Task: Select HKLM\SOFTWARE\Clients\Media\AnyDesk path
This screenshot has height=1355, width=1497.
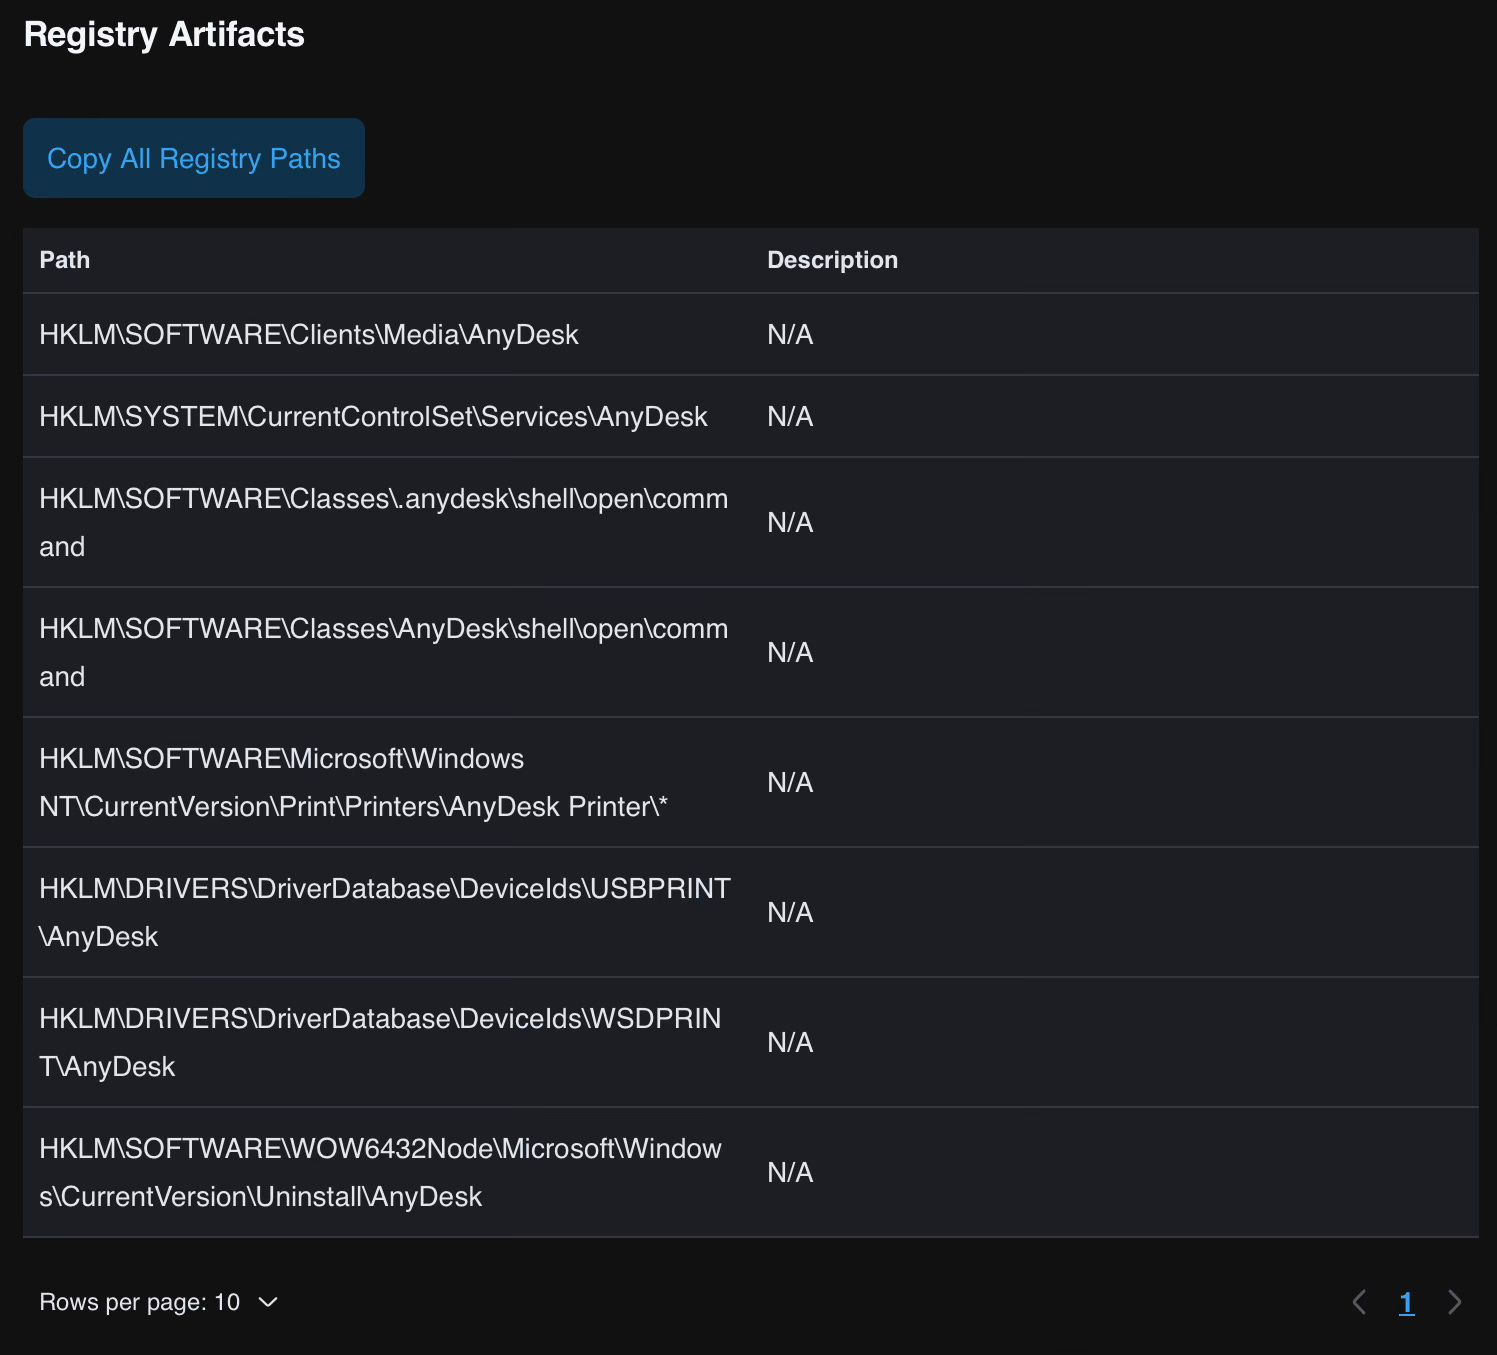Action: (309, 334)
